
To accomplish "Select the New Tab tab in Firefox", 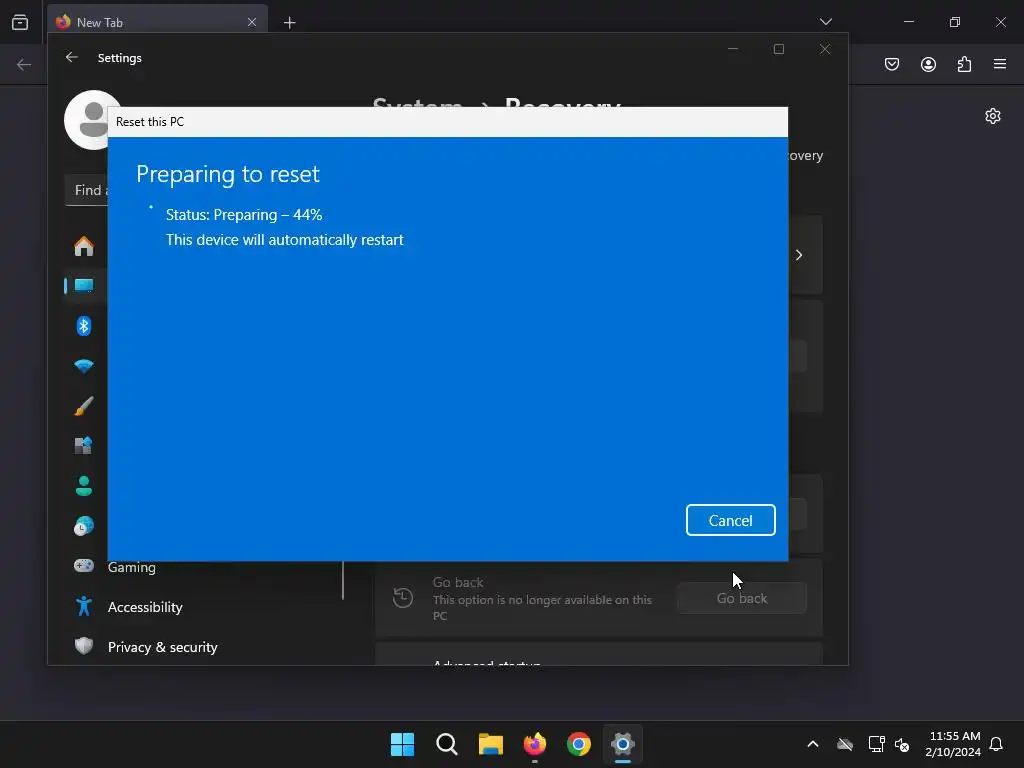I will [157, 22].
